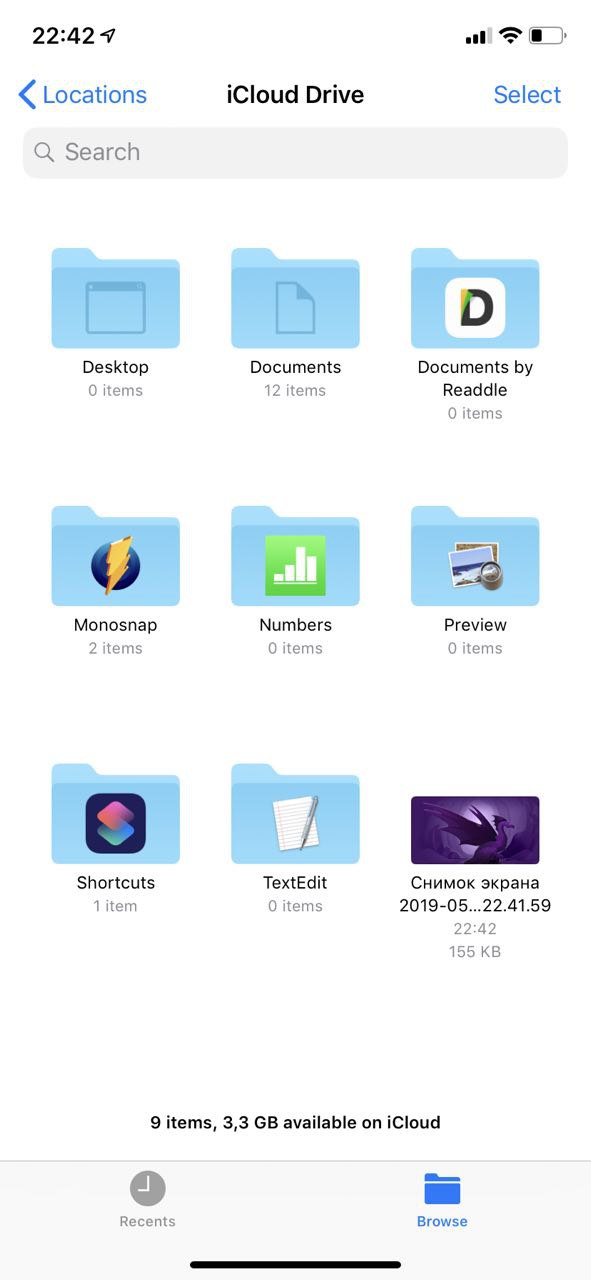Tap the status bar clock 22:42
The height and width of the screenshot is (1280, 591).
click(63, 36)
